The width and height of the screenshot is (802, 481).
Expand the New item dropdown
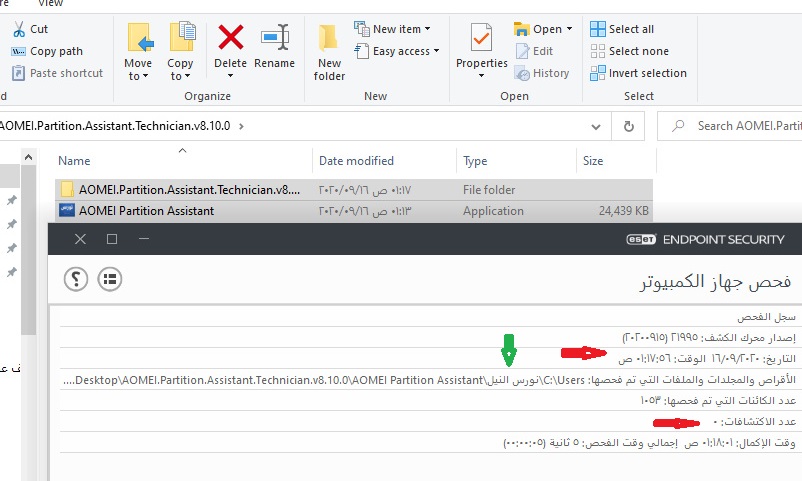392,29
